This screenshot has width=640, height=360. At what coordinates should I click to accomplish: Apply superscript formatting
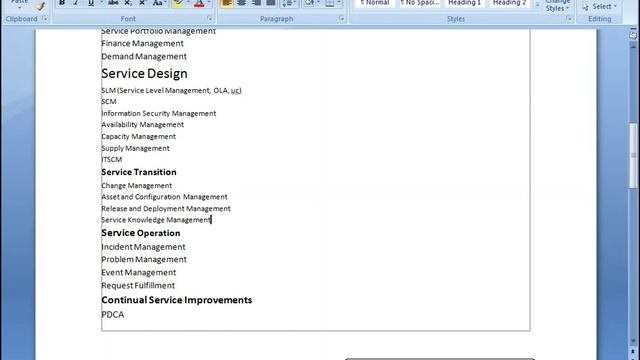[x=142, y=3]
